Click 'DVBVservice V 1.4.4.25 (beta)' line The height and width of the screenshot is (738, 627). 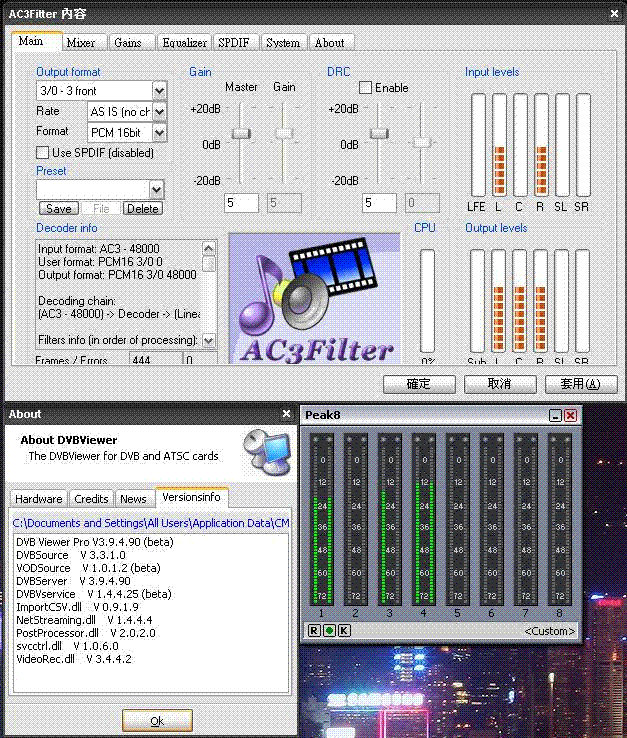pyautogui.click(x=94, y=594)
